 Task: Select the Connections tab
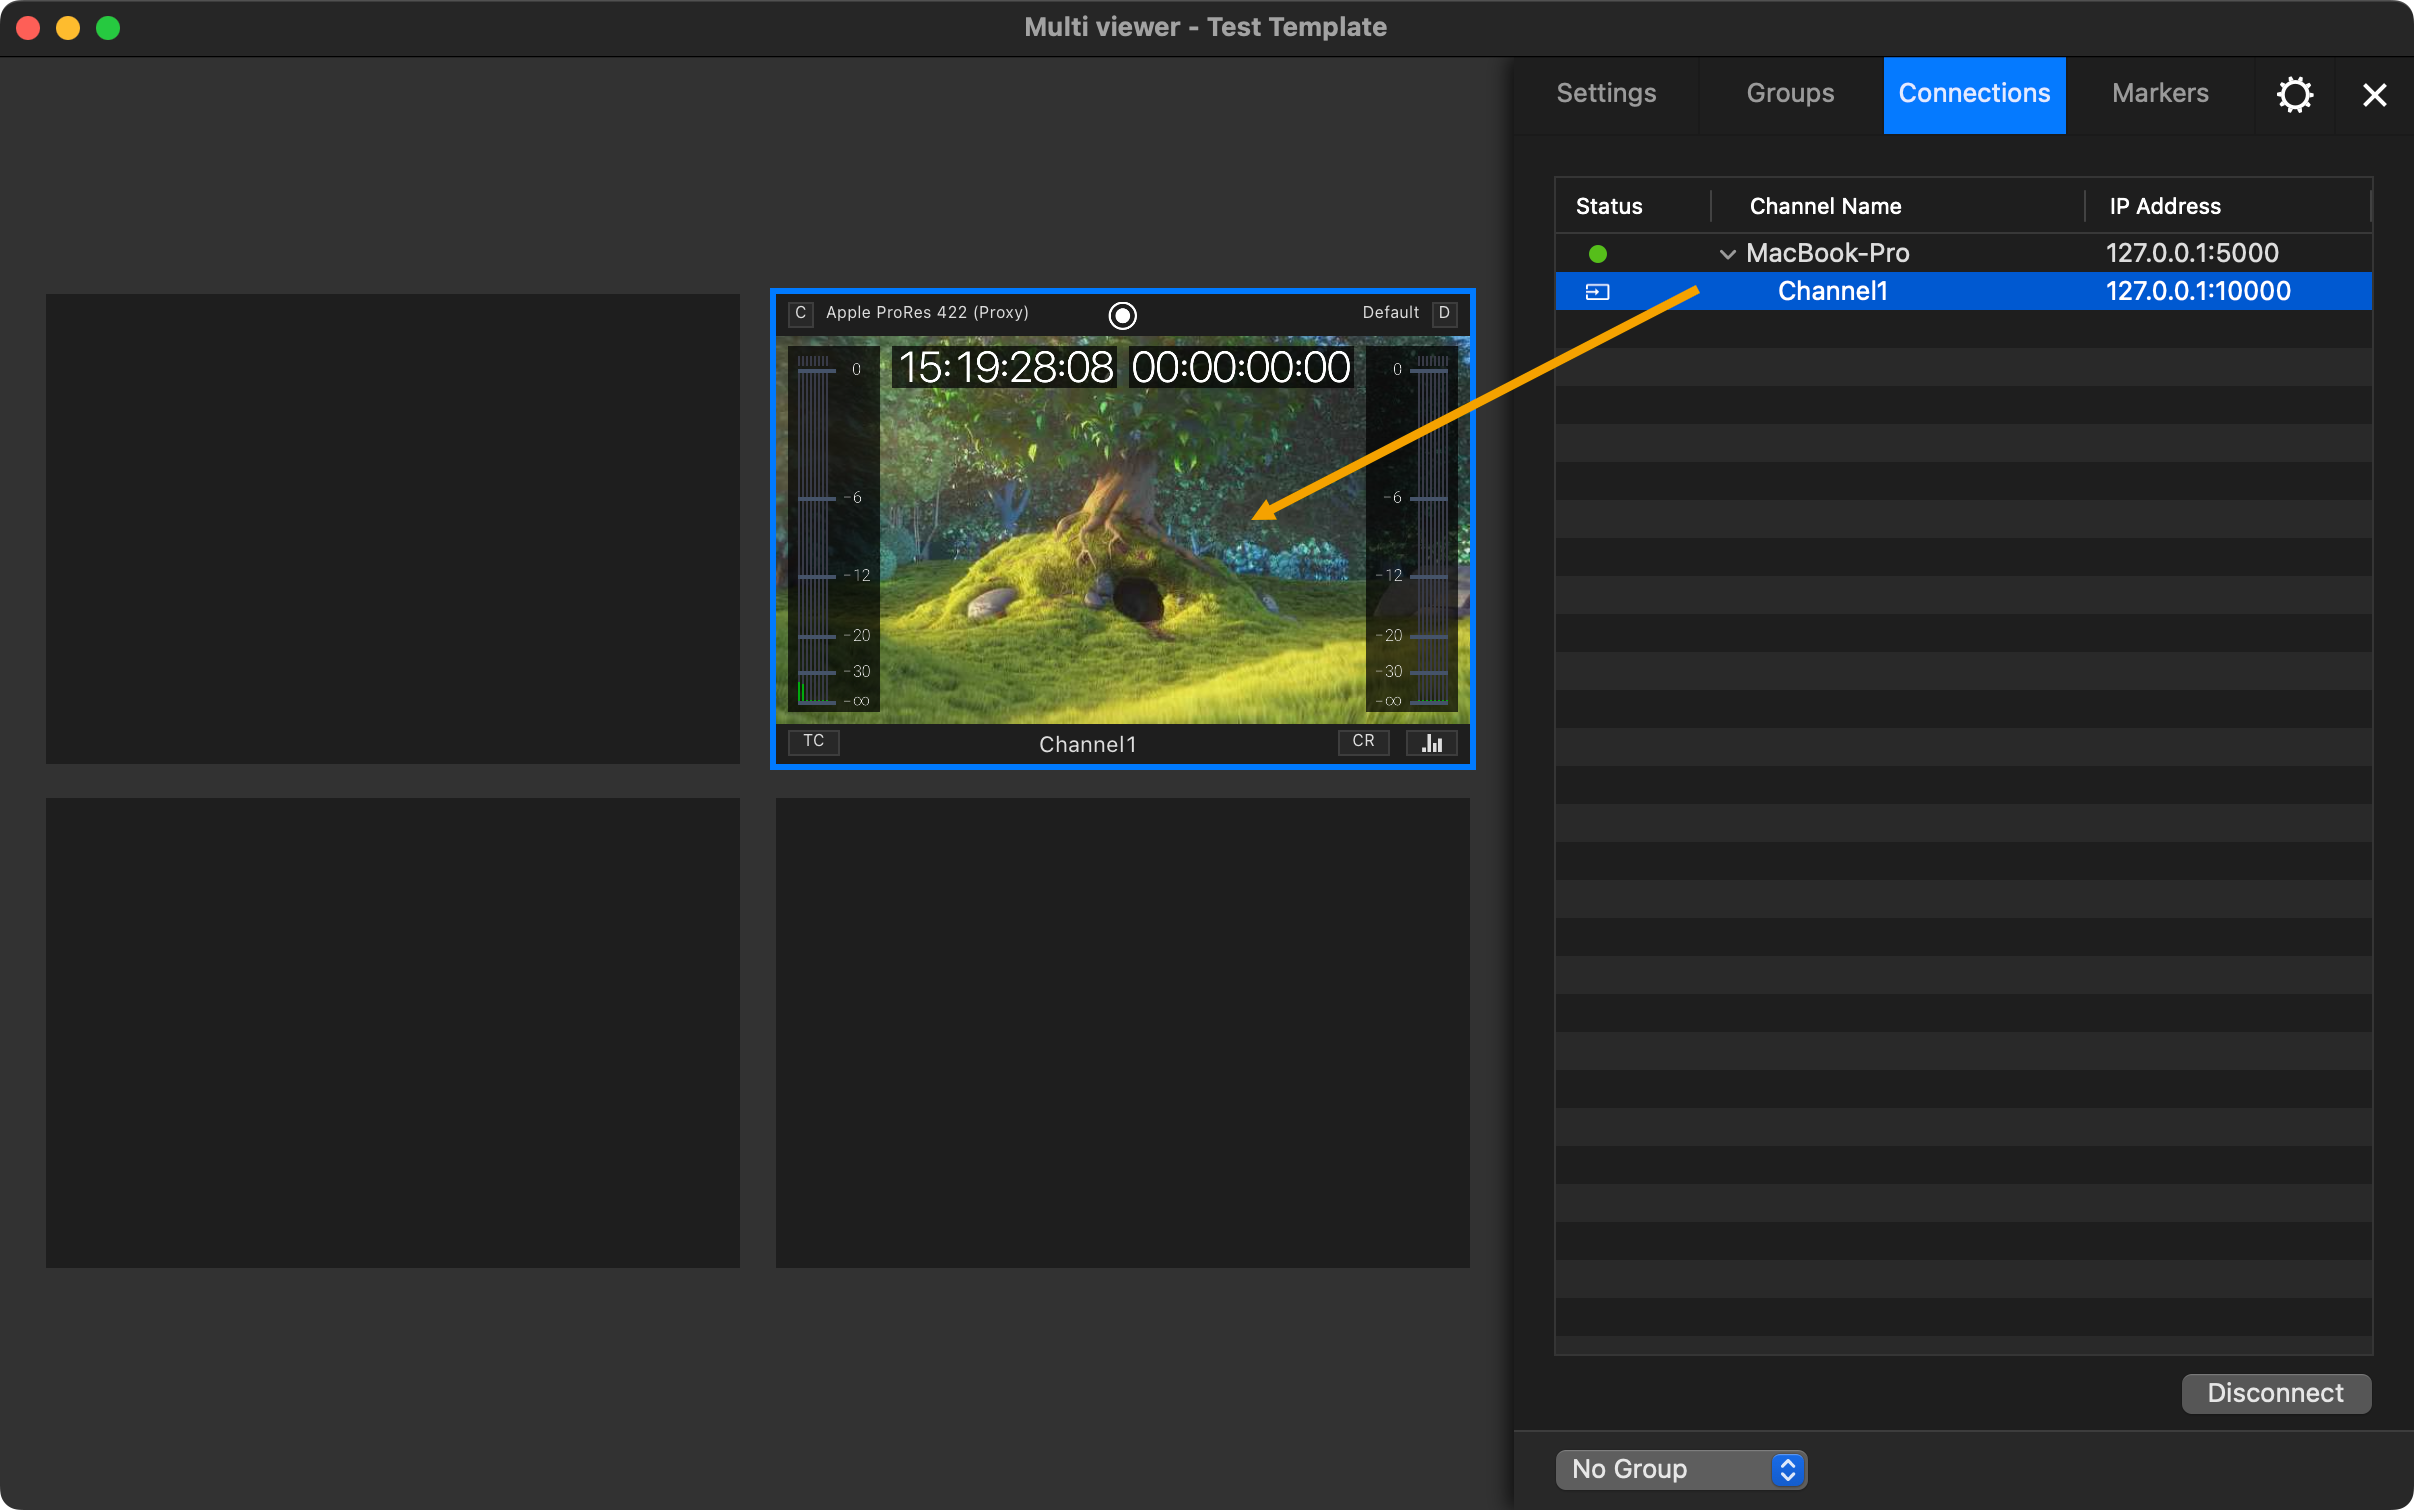click(x=1974, y=93)
